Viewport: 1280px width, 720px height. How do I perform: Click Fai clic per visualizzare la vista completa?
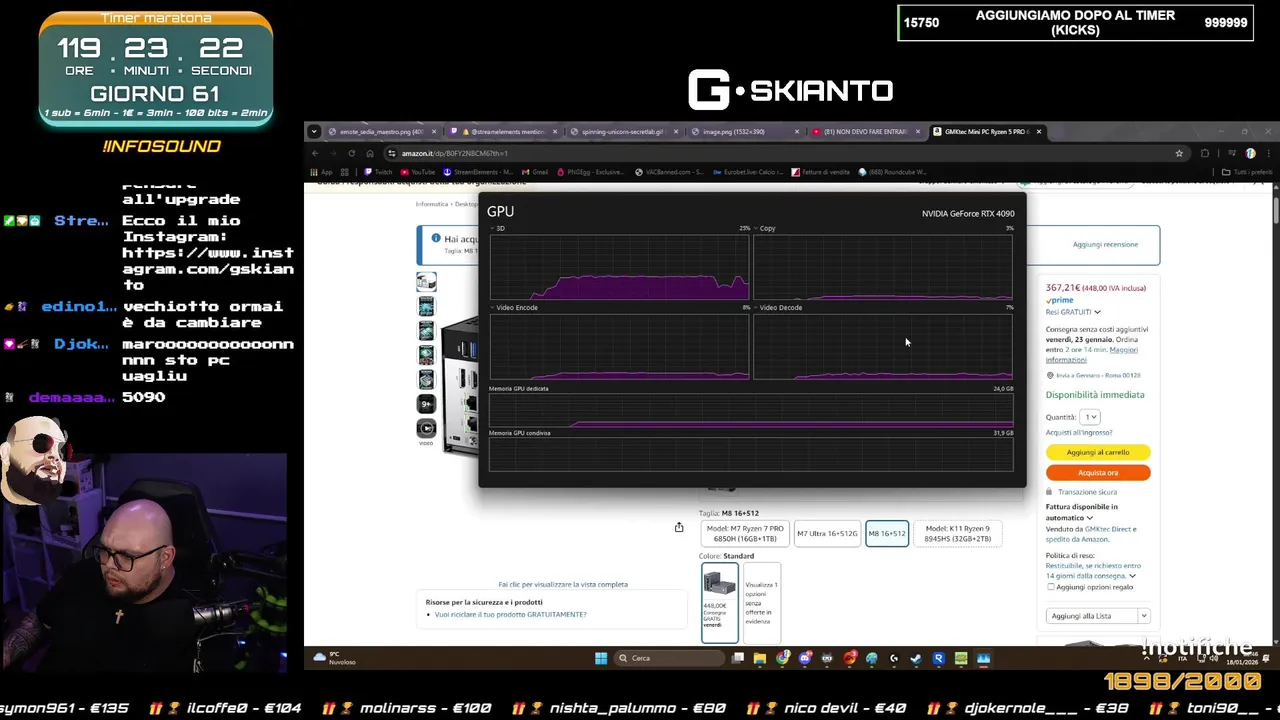(563, 584)
